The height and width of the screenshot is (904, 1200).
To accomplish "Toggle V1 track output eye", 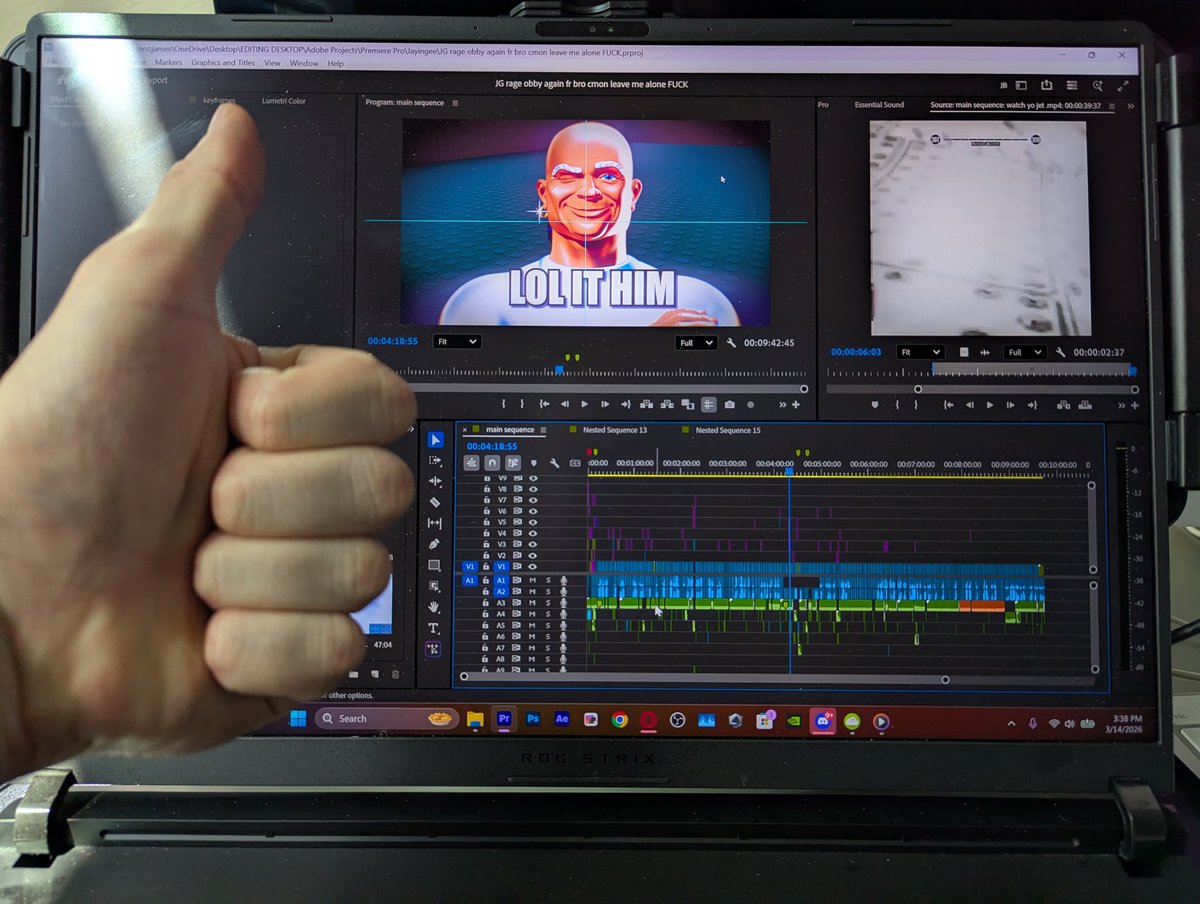I will [x=533, y=566].
